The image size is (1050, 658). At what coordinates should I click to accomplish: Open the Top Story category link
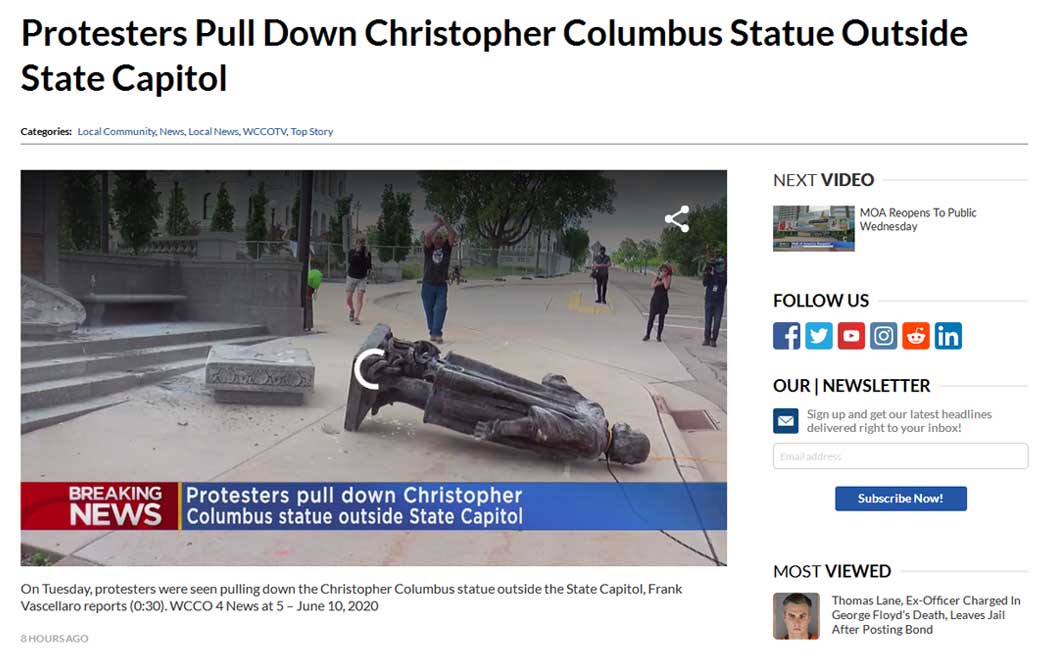pyautogui.click(x=311, y=131)
